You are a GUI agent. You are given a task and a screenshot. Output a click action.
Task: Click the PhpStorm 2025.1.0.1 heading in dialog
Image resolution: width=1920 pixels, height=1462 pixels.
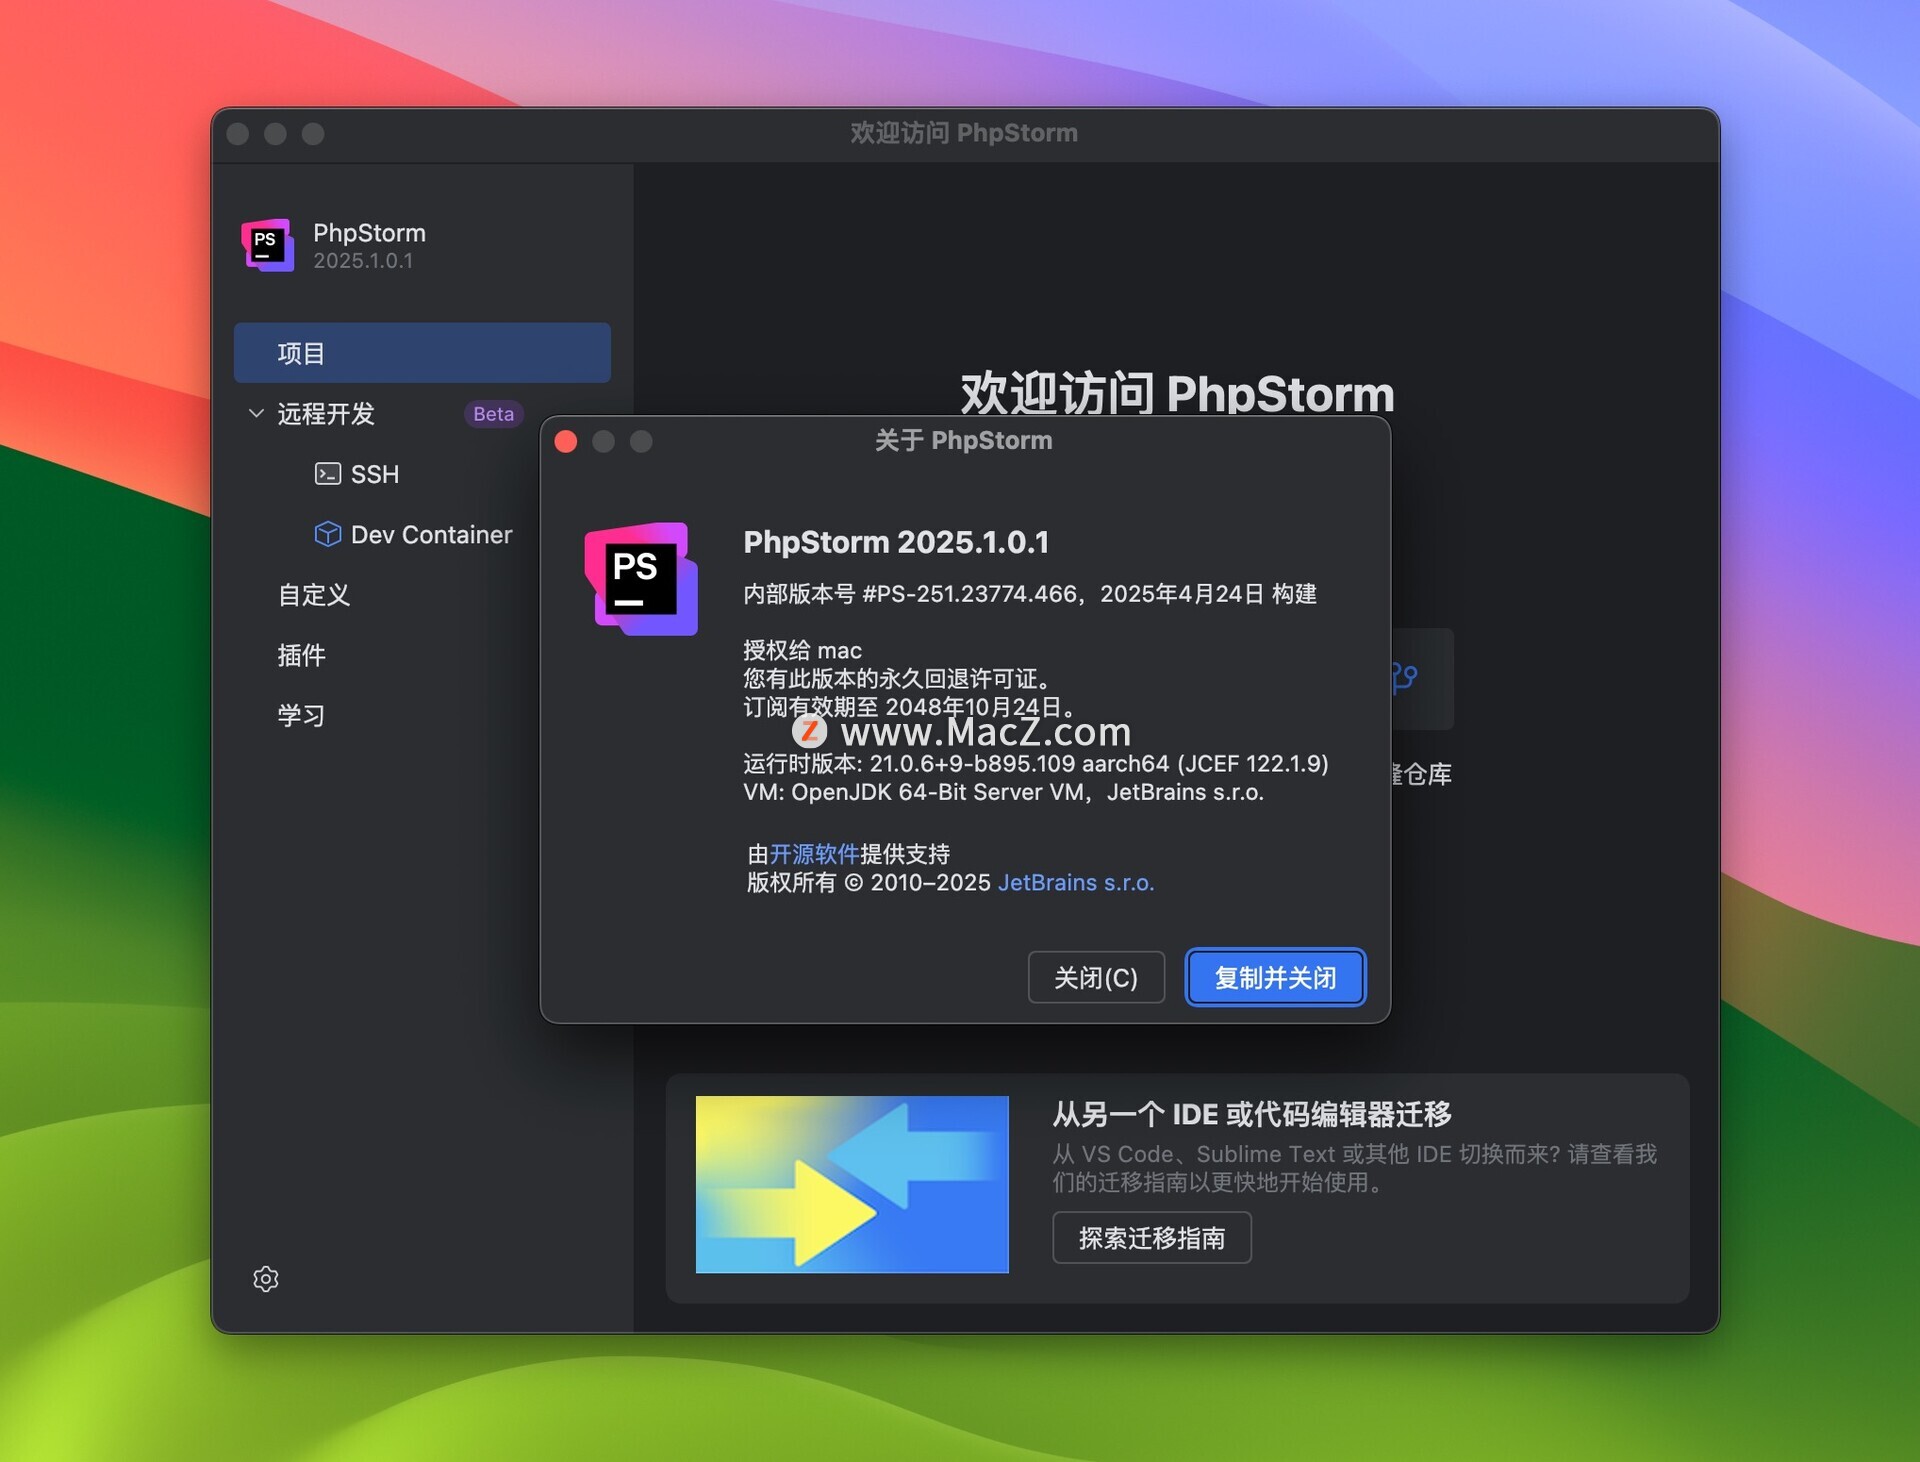click(x=896, y=542)
